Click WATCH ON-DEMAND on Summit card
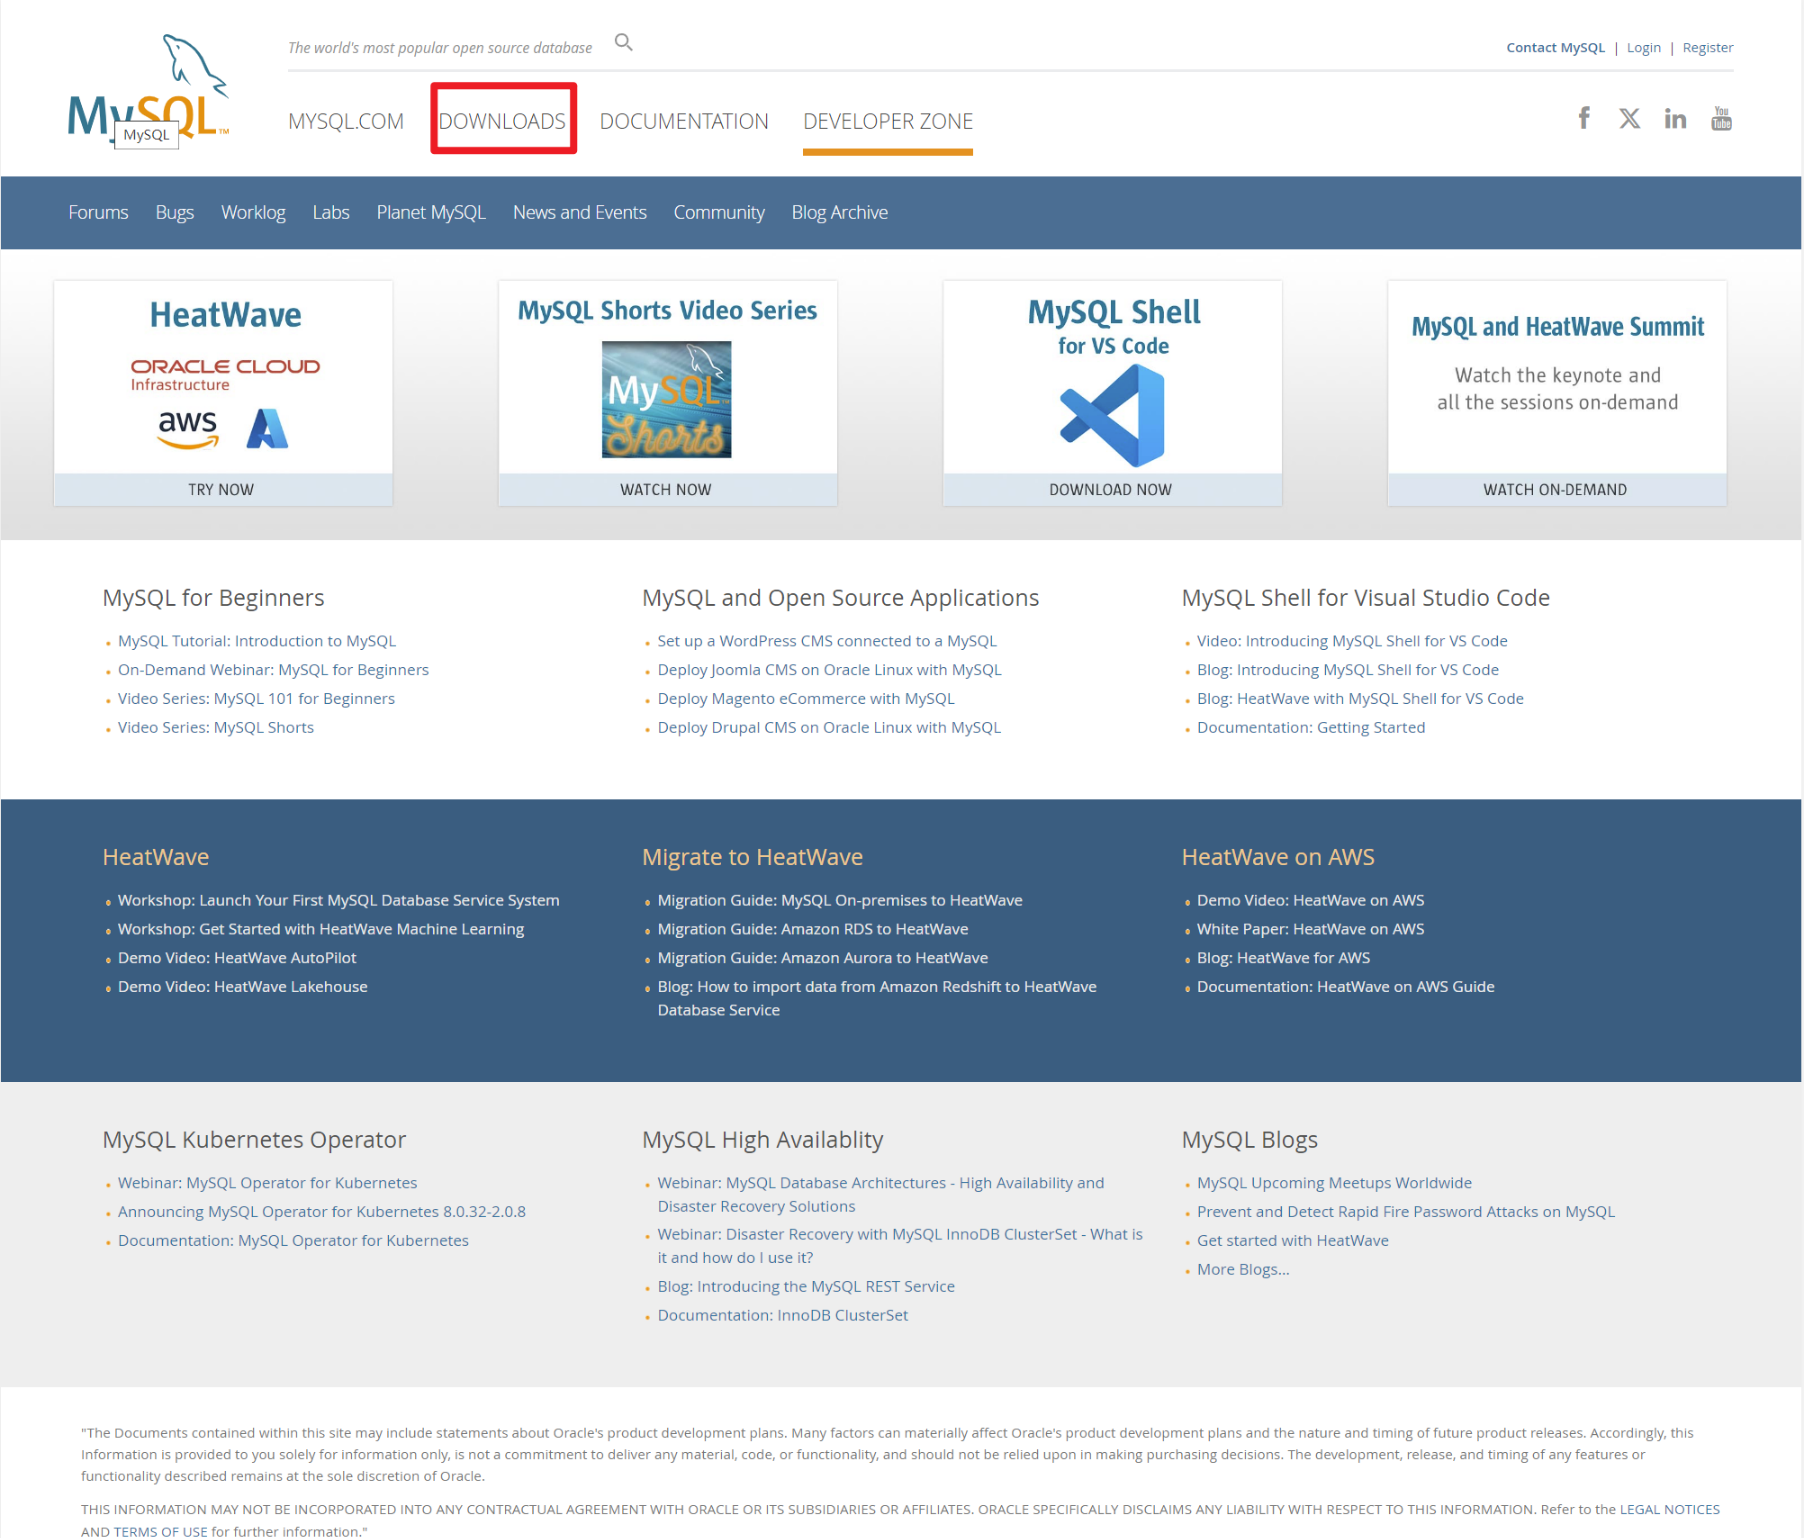Image resolution: width=1804 pixels, height=1538 pixels. tap(1555, 489)
